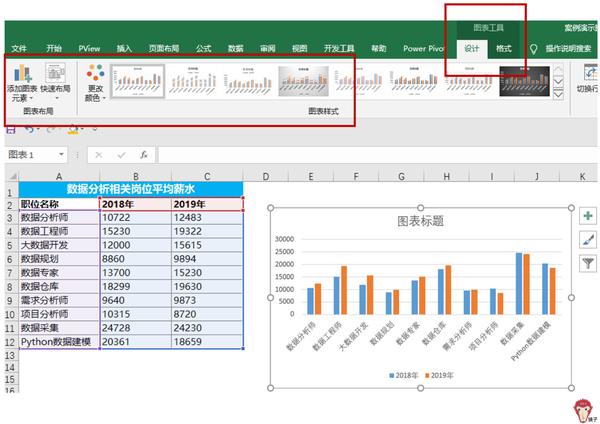The image size is (600, 424).
Task: Open the Undo history dropdown arrow
Action: [x=38, y=129]
